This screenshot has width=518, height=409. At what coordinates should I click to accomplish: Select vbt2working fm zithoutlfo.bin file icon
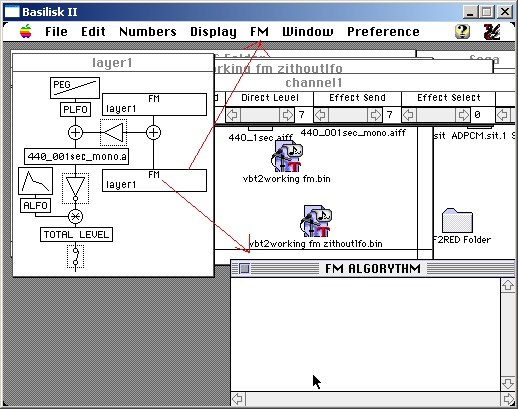[x=316, y=221]
